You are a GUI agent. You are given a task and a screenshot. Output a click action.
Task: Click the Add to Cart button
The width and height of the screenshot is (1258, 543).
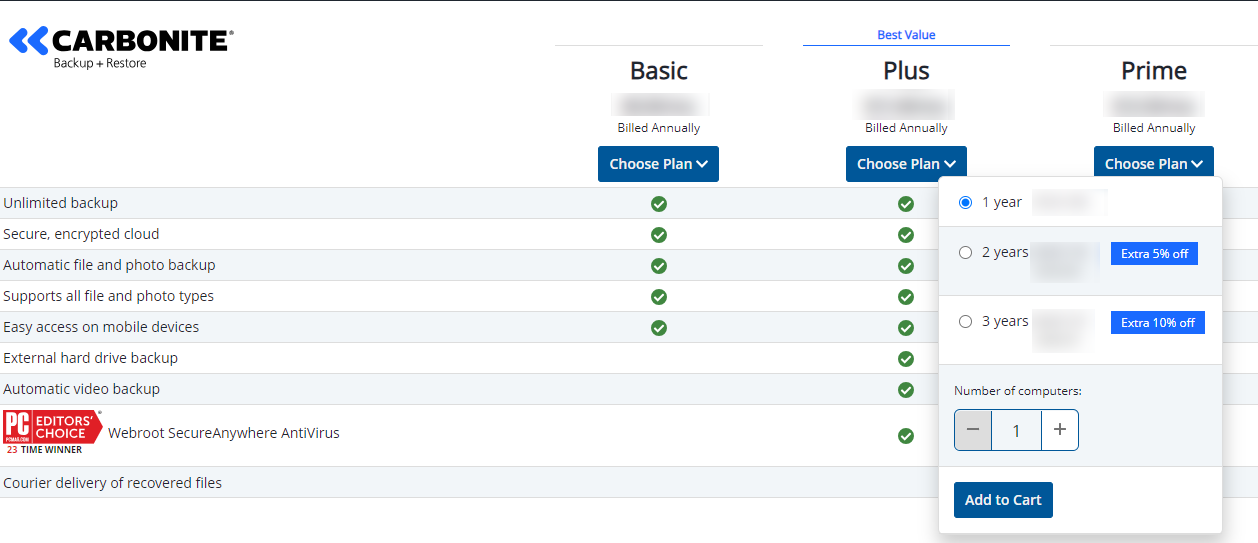pyautogui.click(x=1003, y=500)
